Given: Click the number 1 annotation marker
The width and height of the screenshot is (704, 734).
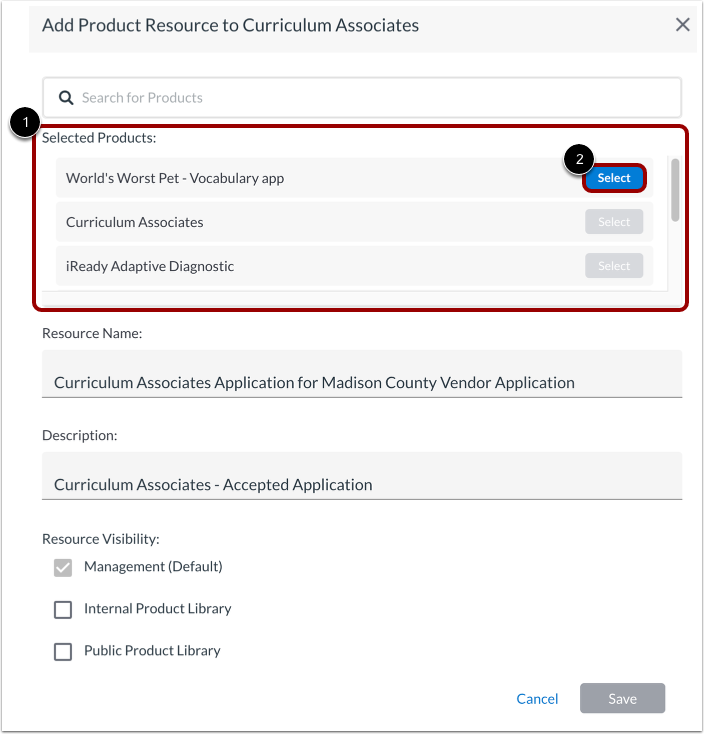Looking at the screenshot, I should (x=25, y=124).
